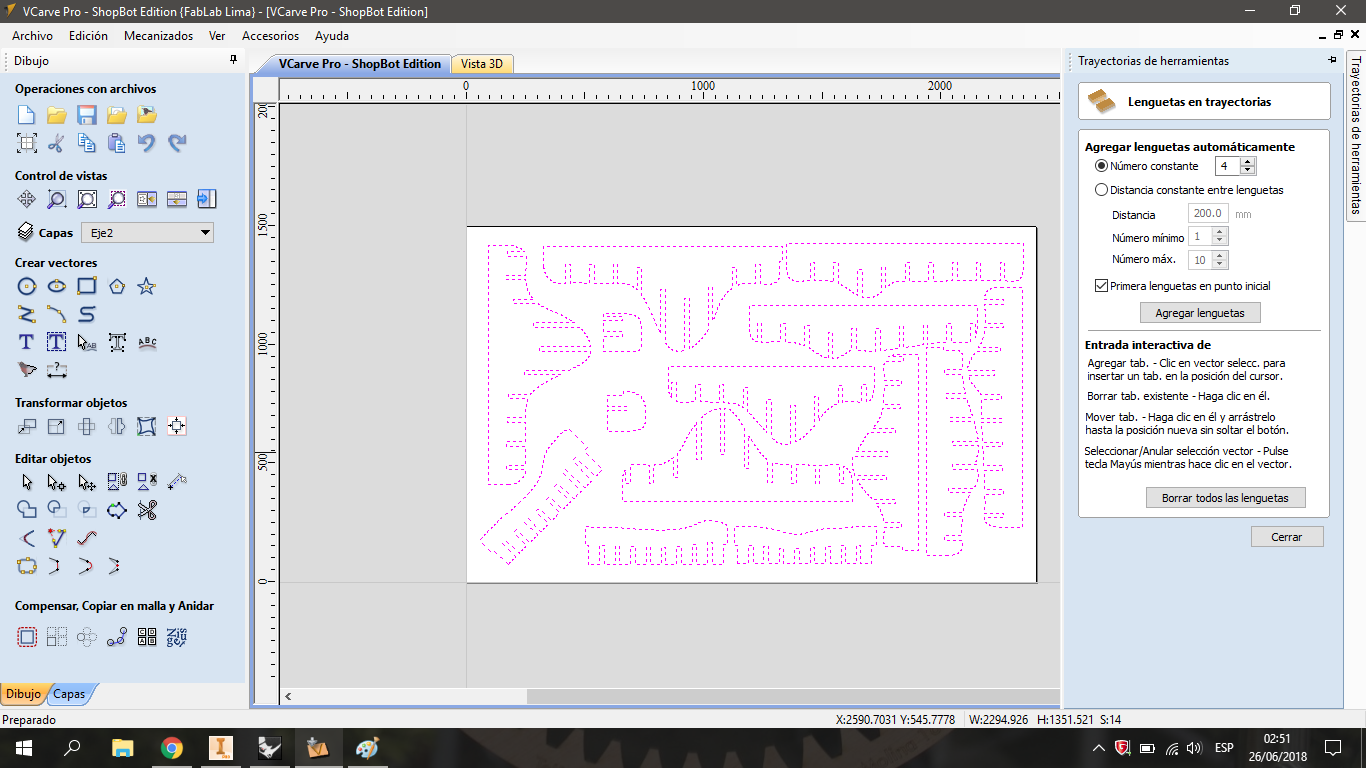Select Número constante radio button

coord(1101,166)
